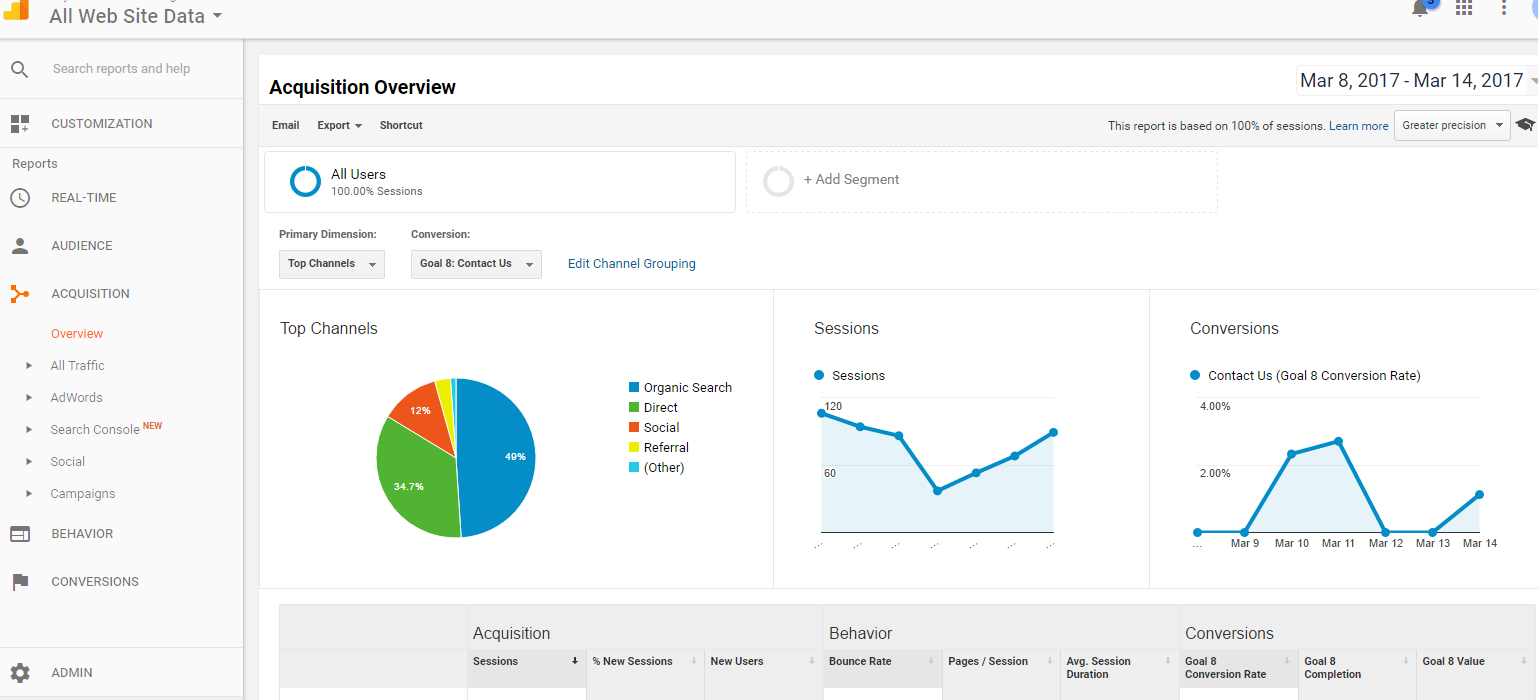Click the Pages / Session column header
1538x700 pixels.
[x=1001, y=668]
